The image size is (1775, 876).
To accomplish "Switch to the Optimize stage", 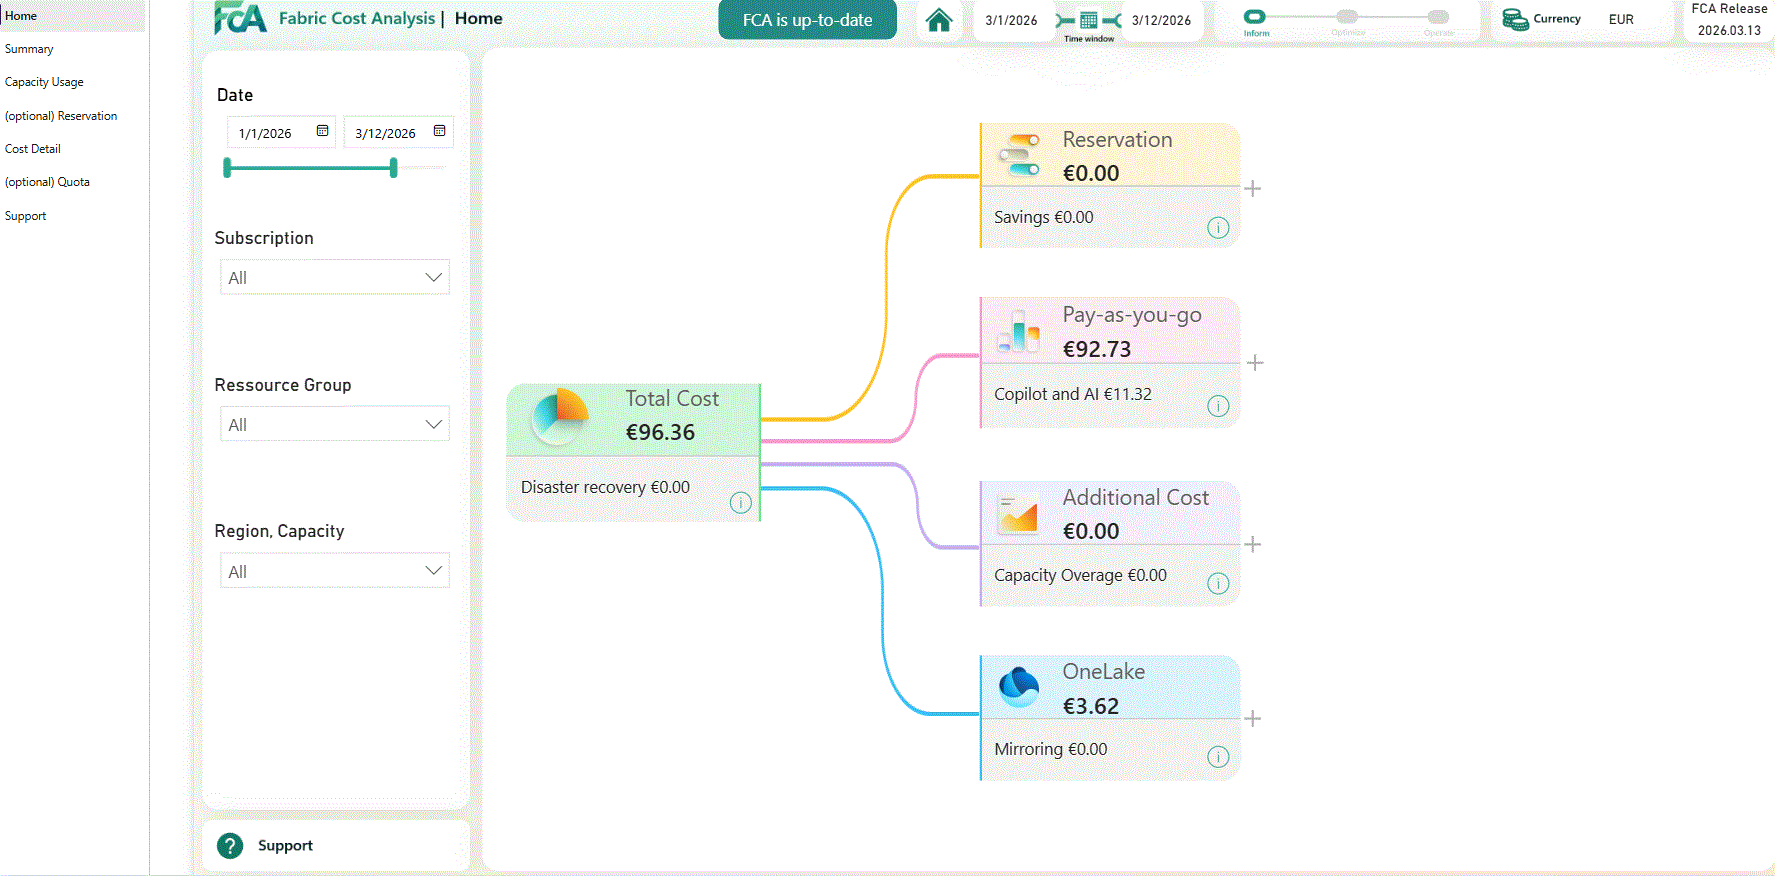I will pos(1347,17).
